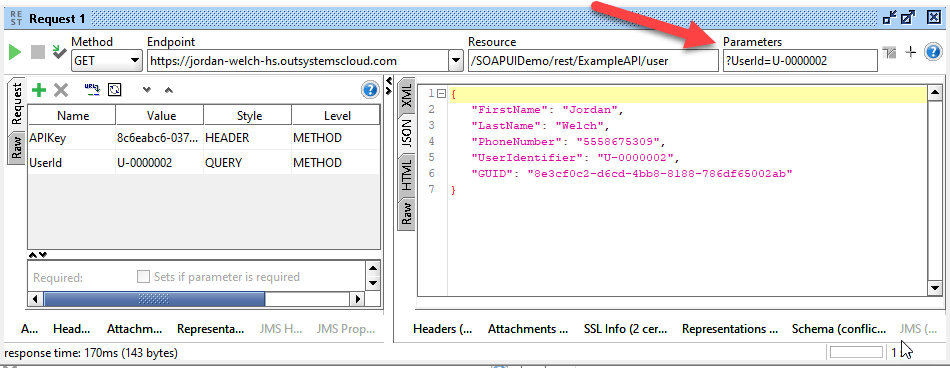Open the request Representa... tab
This screenshot has height=368, width=950.
pyautogui.click(x=211, y=329)
